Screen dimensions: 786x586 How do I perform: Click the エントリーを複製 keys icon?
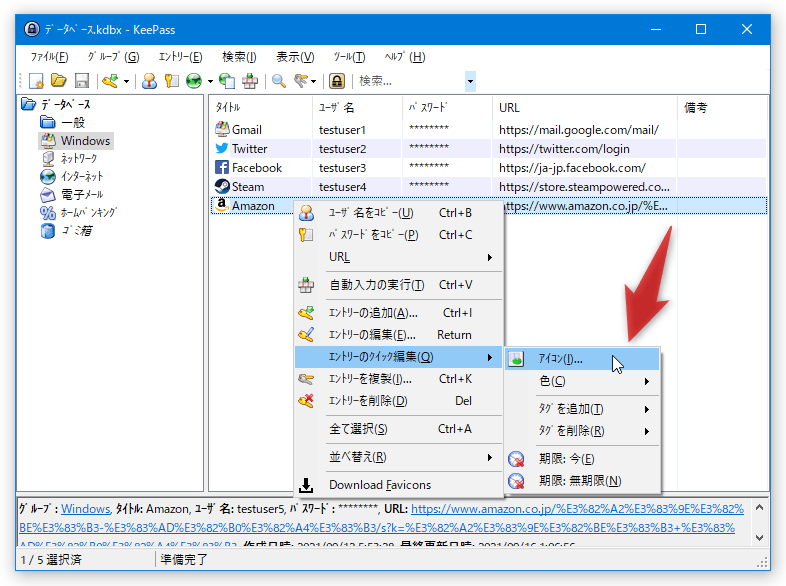(x=306, y=379)
